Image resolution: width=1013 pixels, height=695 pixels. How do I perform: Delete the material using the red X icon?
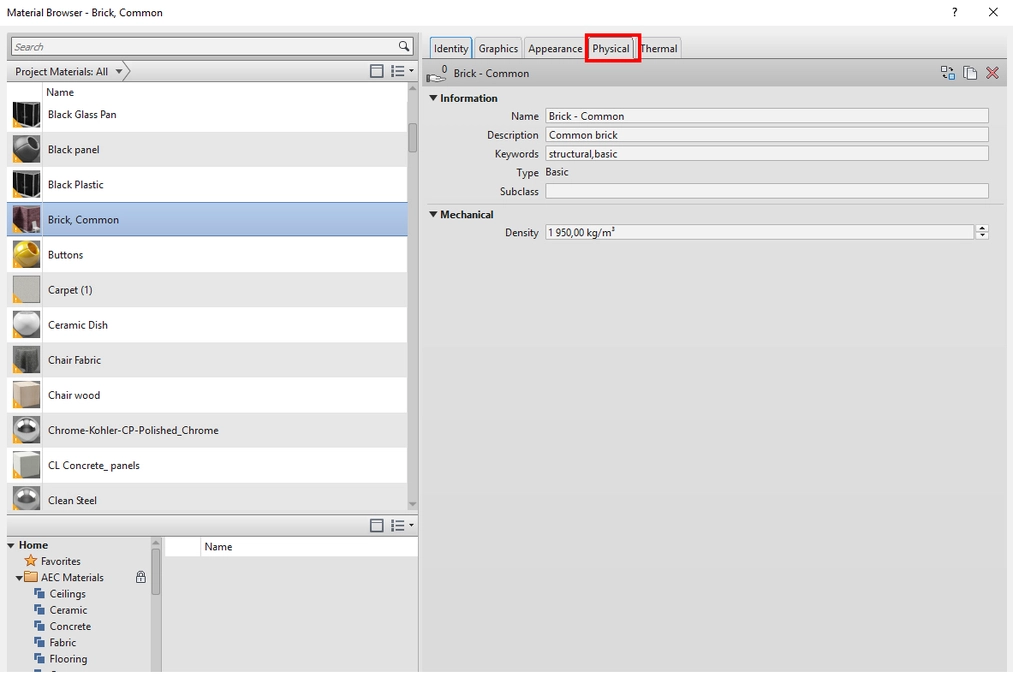click(x=991, y=72)
